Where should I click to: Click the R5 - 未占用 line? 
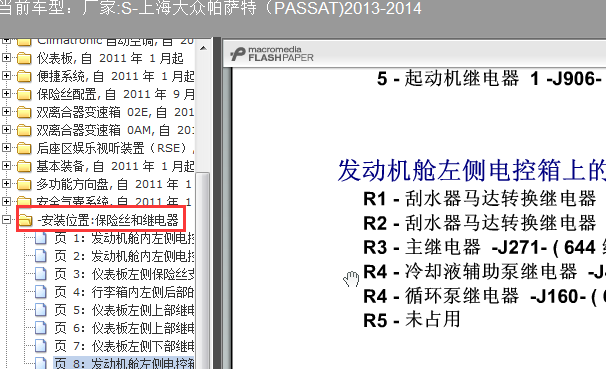click(x=412, y=320)
